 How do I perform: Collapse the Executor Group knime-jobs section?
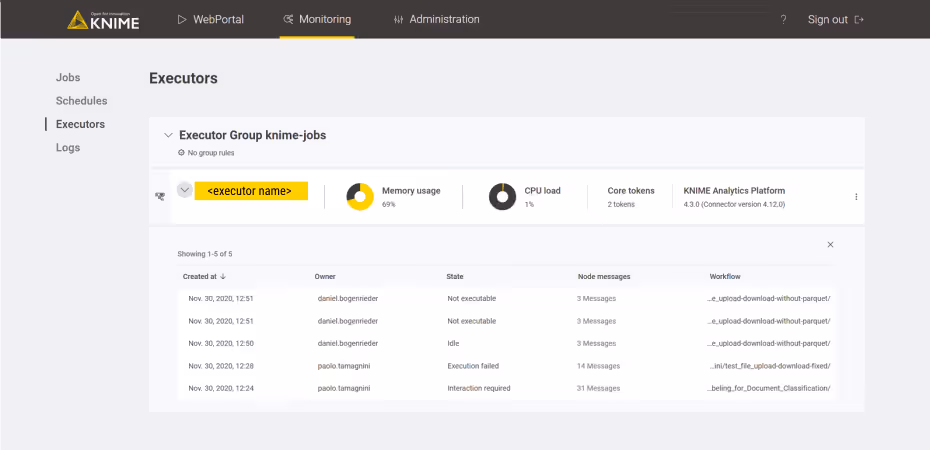coord(168,135)
